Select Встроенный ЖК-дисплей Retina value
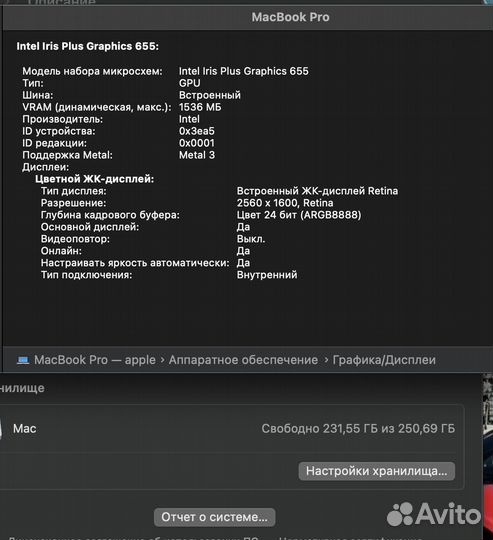 click(x=317, y=191)
